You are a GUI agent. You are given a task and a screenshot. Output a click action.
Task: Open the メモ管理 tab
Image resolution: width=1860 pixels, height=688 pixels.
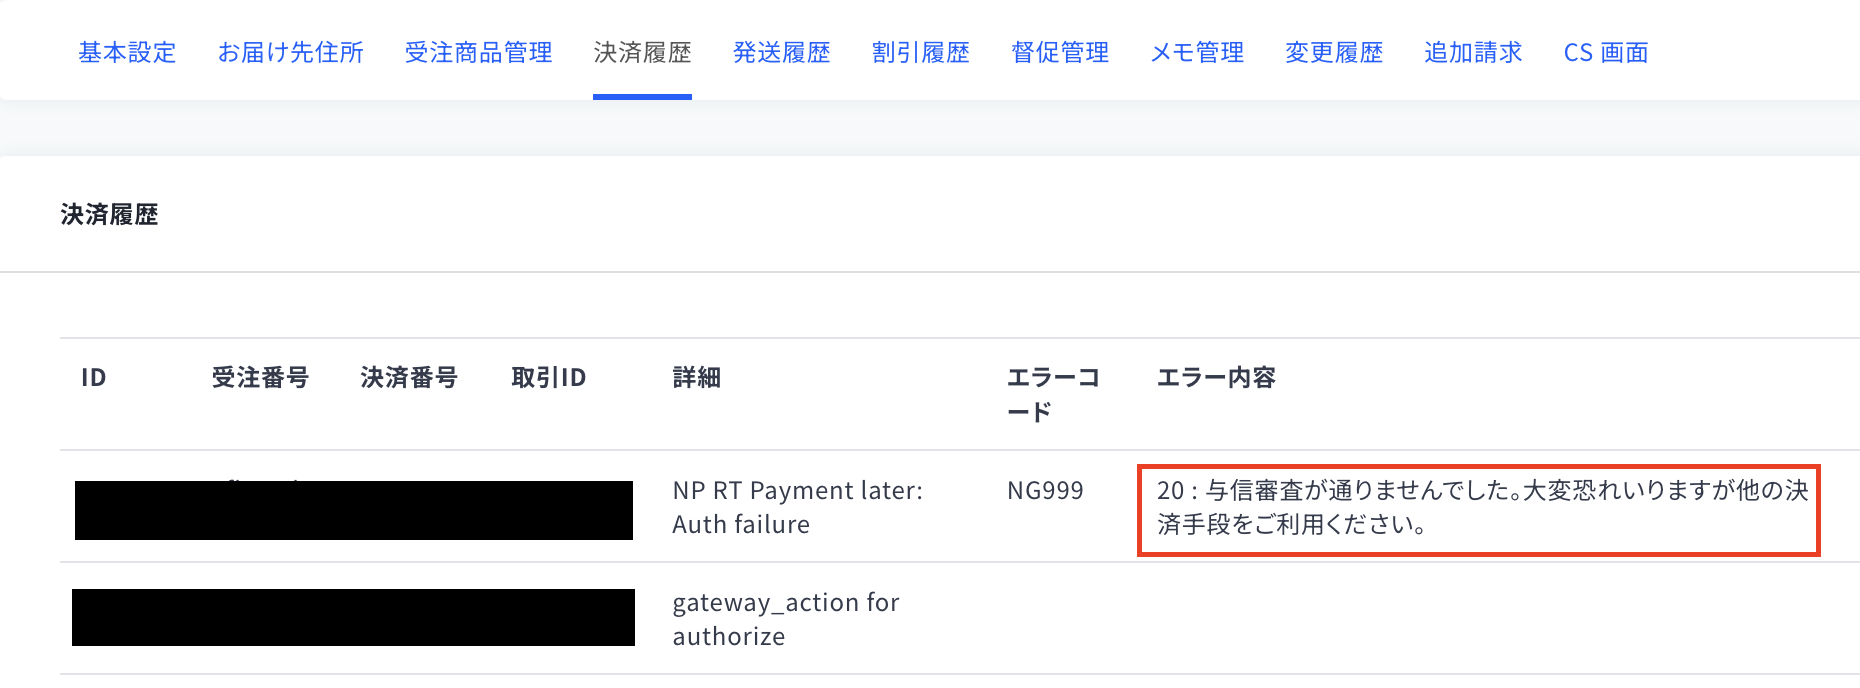coord(1197,52)
